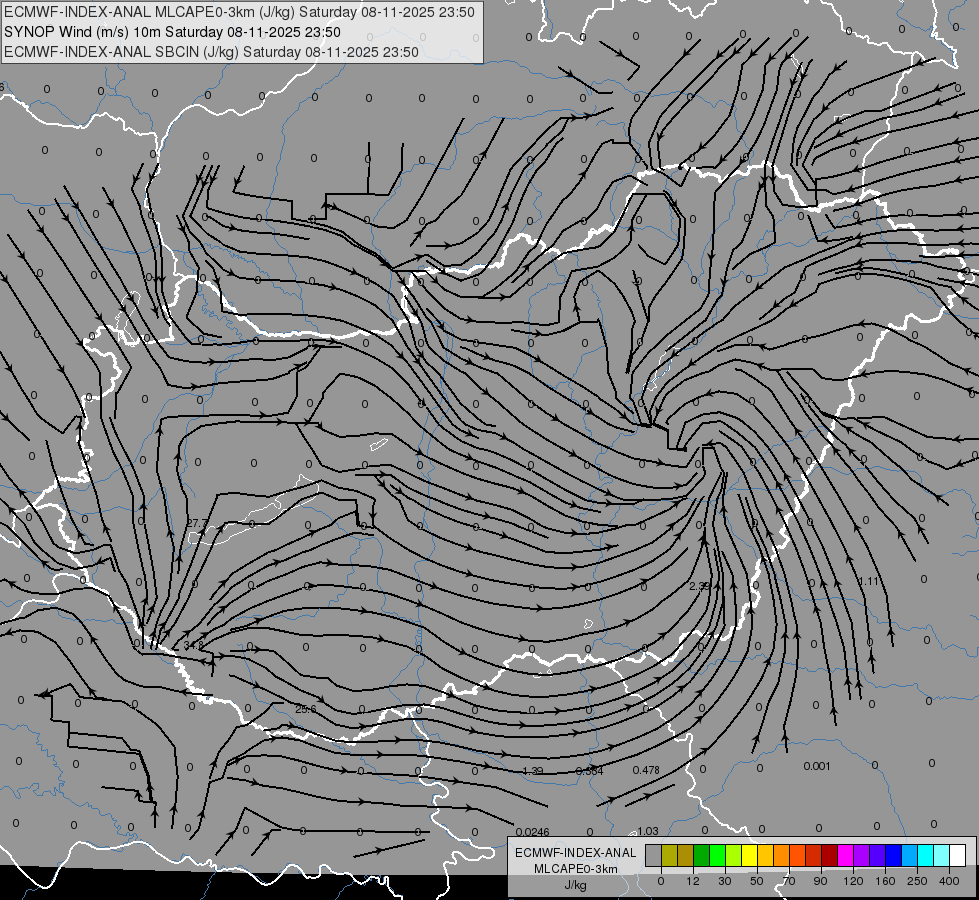This screenshot has height=900, width=979.
Task: Click the 1.11 value on the map
Action: click(x=868, y=581)
